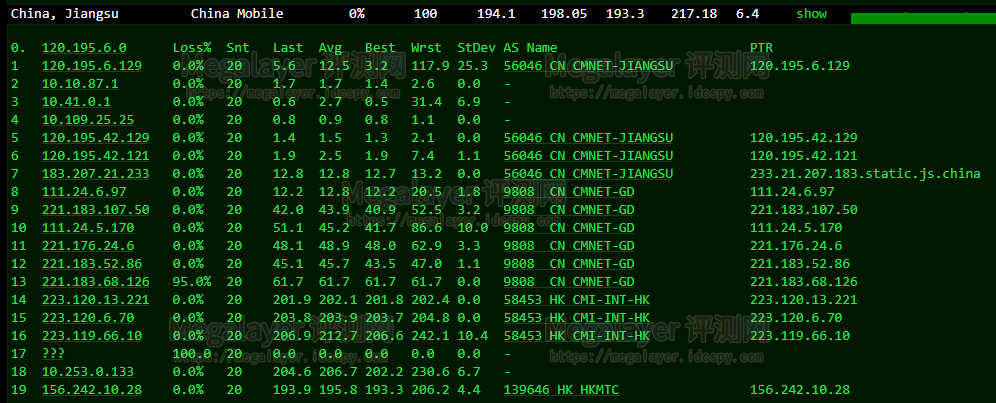Select the 198.05 average value in summary row

tap(564, 13)
